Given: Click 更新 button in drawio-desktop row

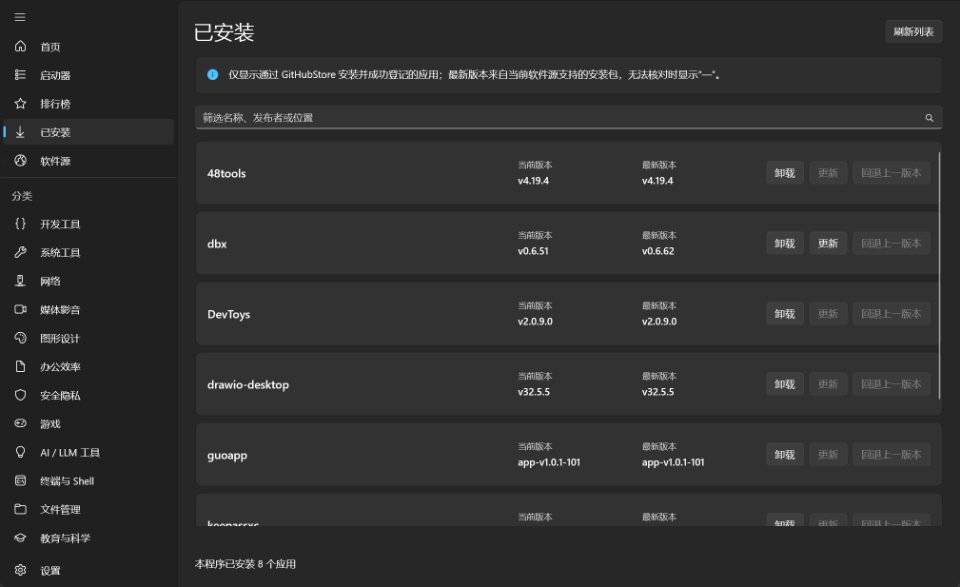Looking at the screenshot, I should click(x=828, y=384).
